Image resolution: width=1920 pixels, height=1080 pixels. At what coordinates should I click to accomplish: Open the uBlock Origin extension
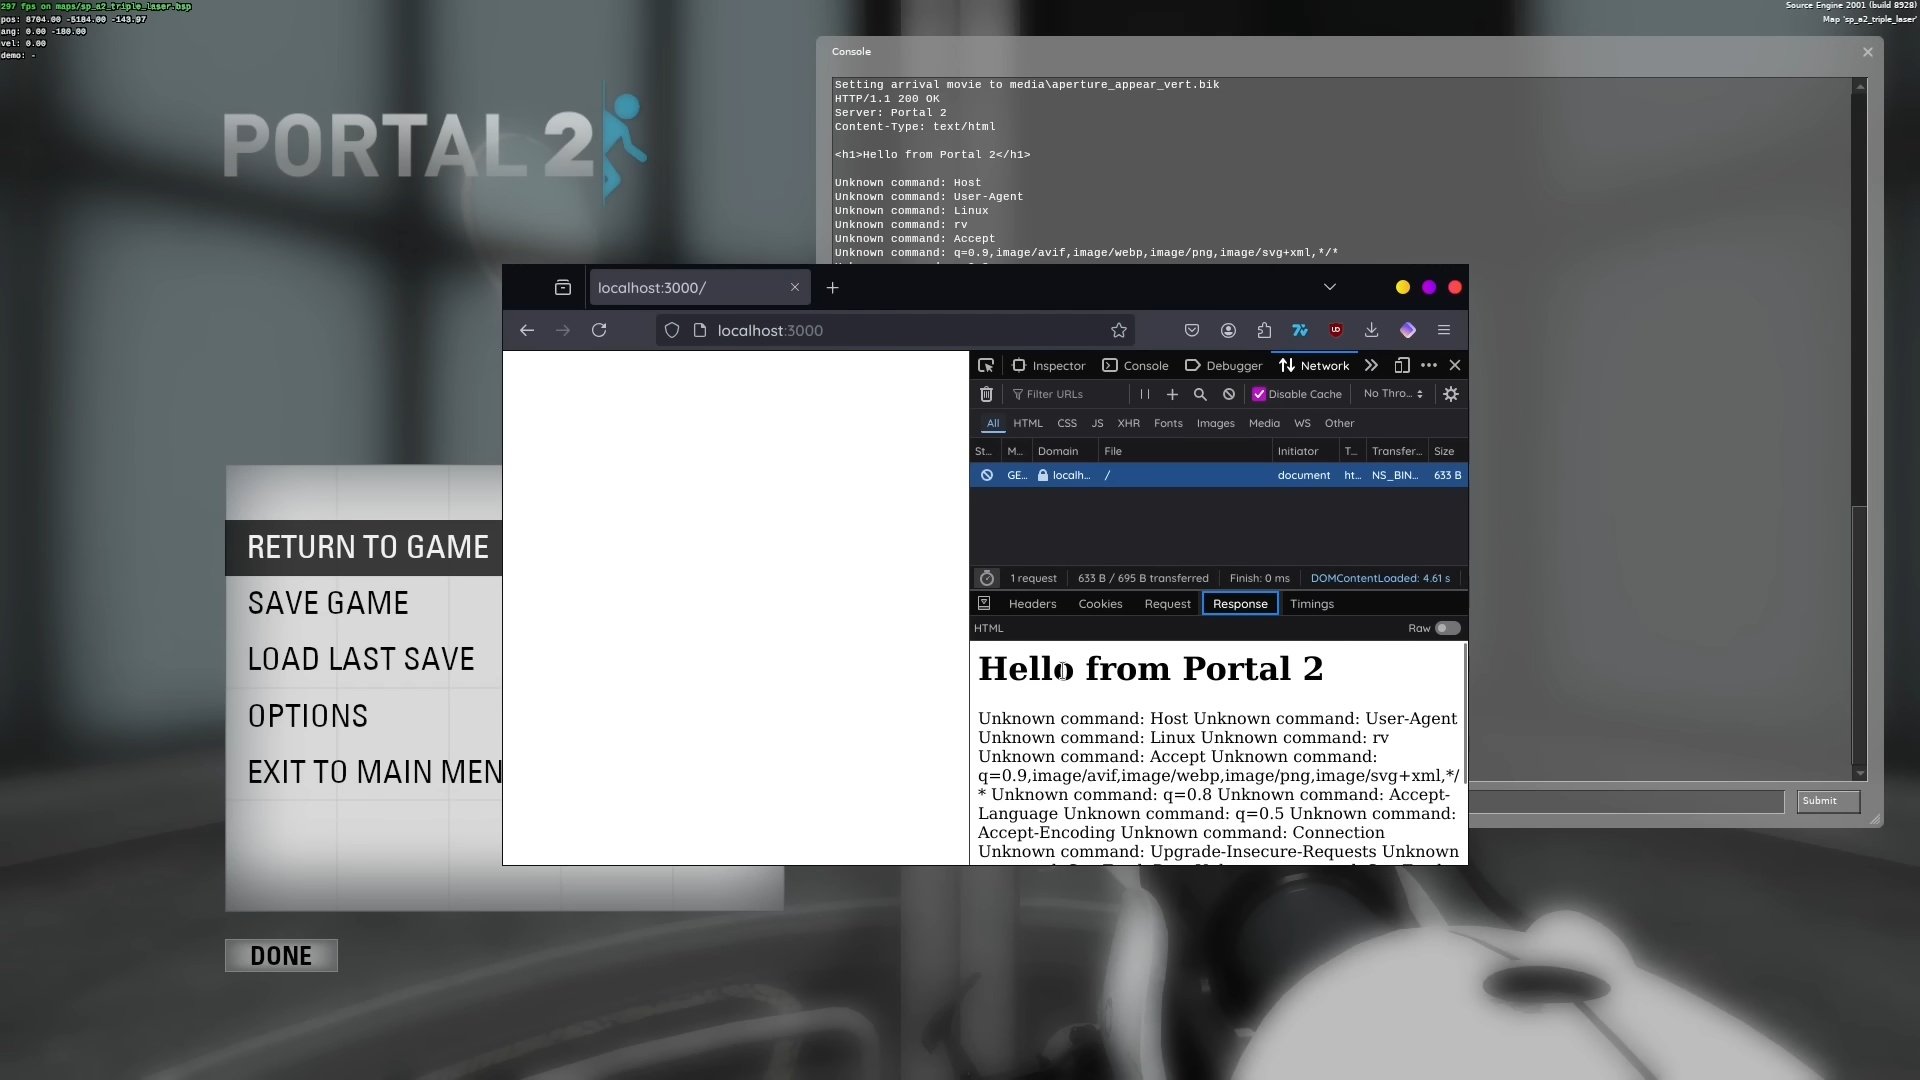(x=1335, y=330)
